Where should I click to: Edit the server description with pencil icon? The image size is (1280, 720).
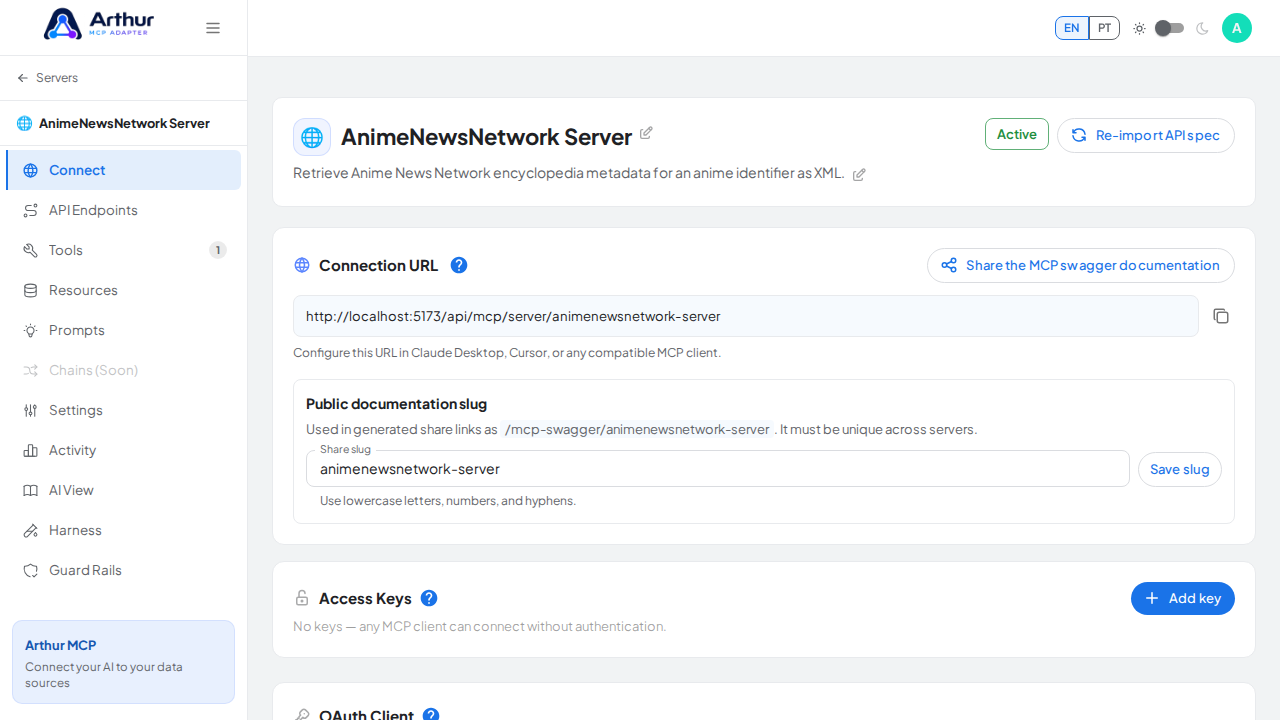859,174
